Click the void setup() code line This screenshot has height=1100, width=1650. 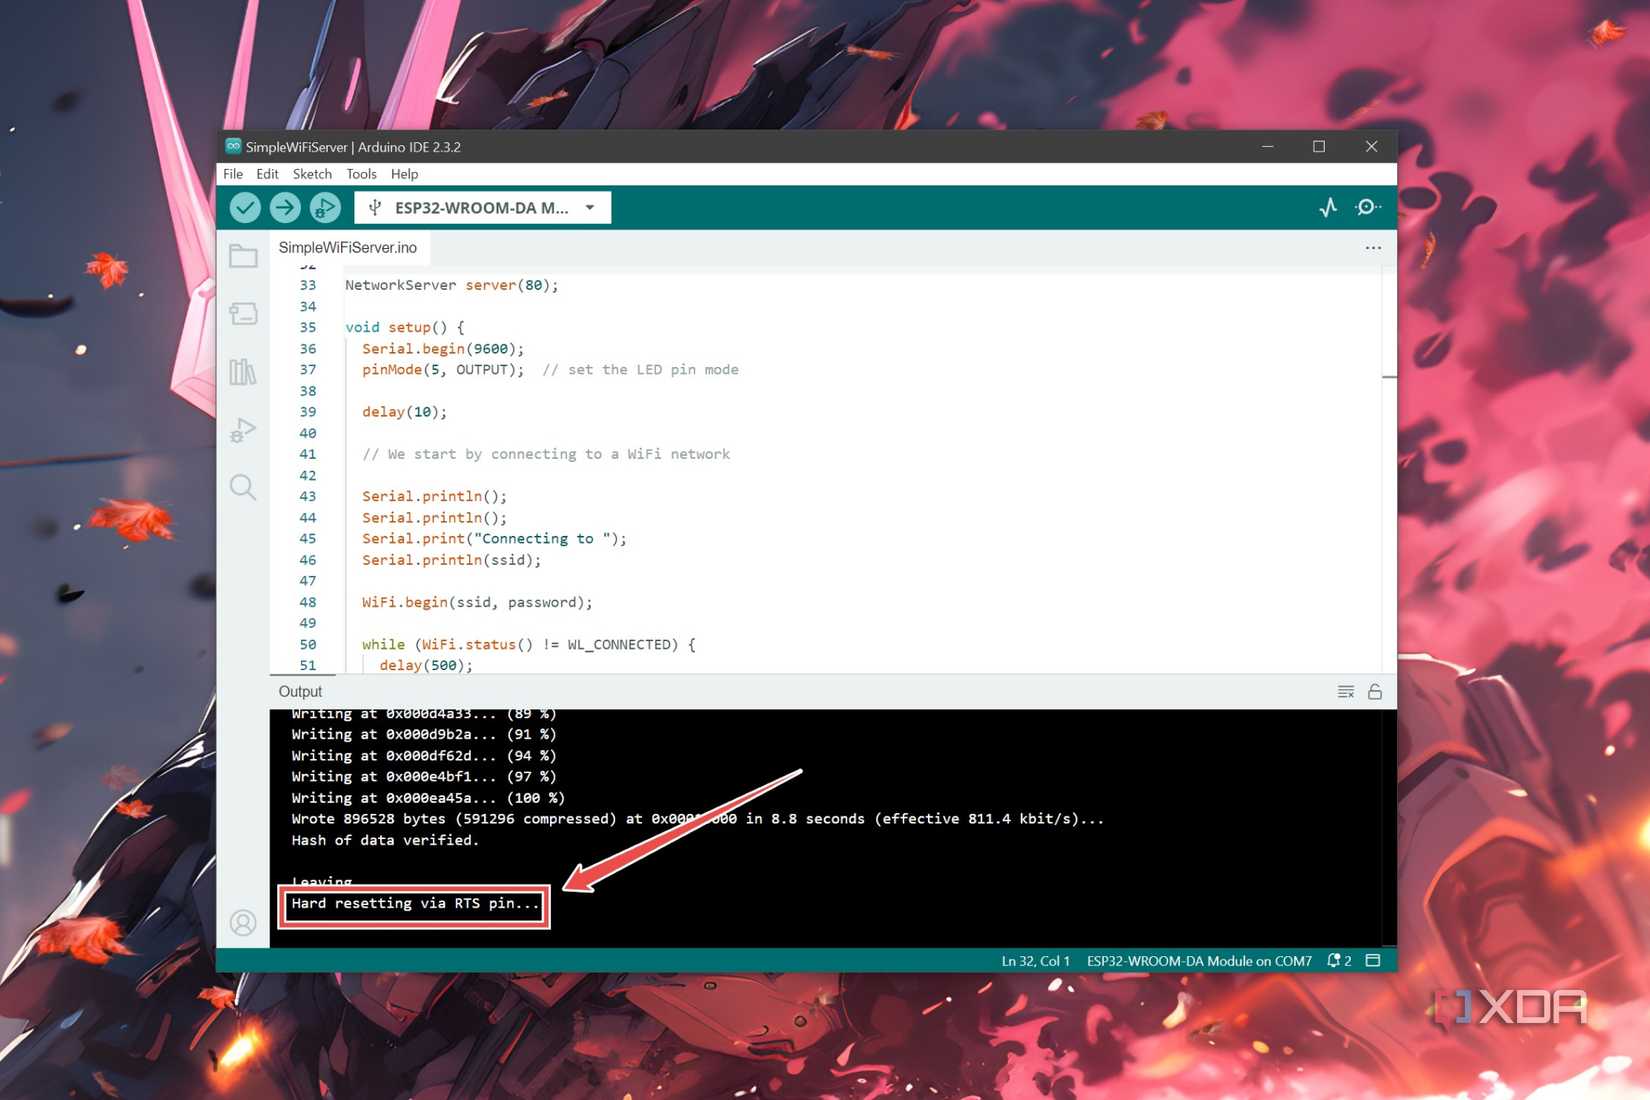[x=404, y=327]
